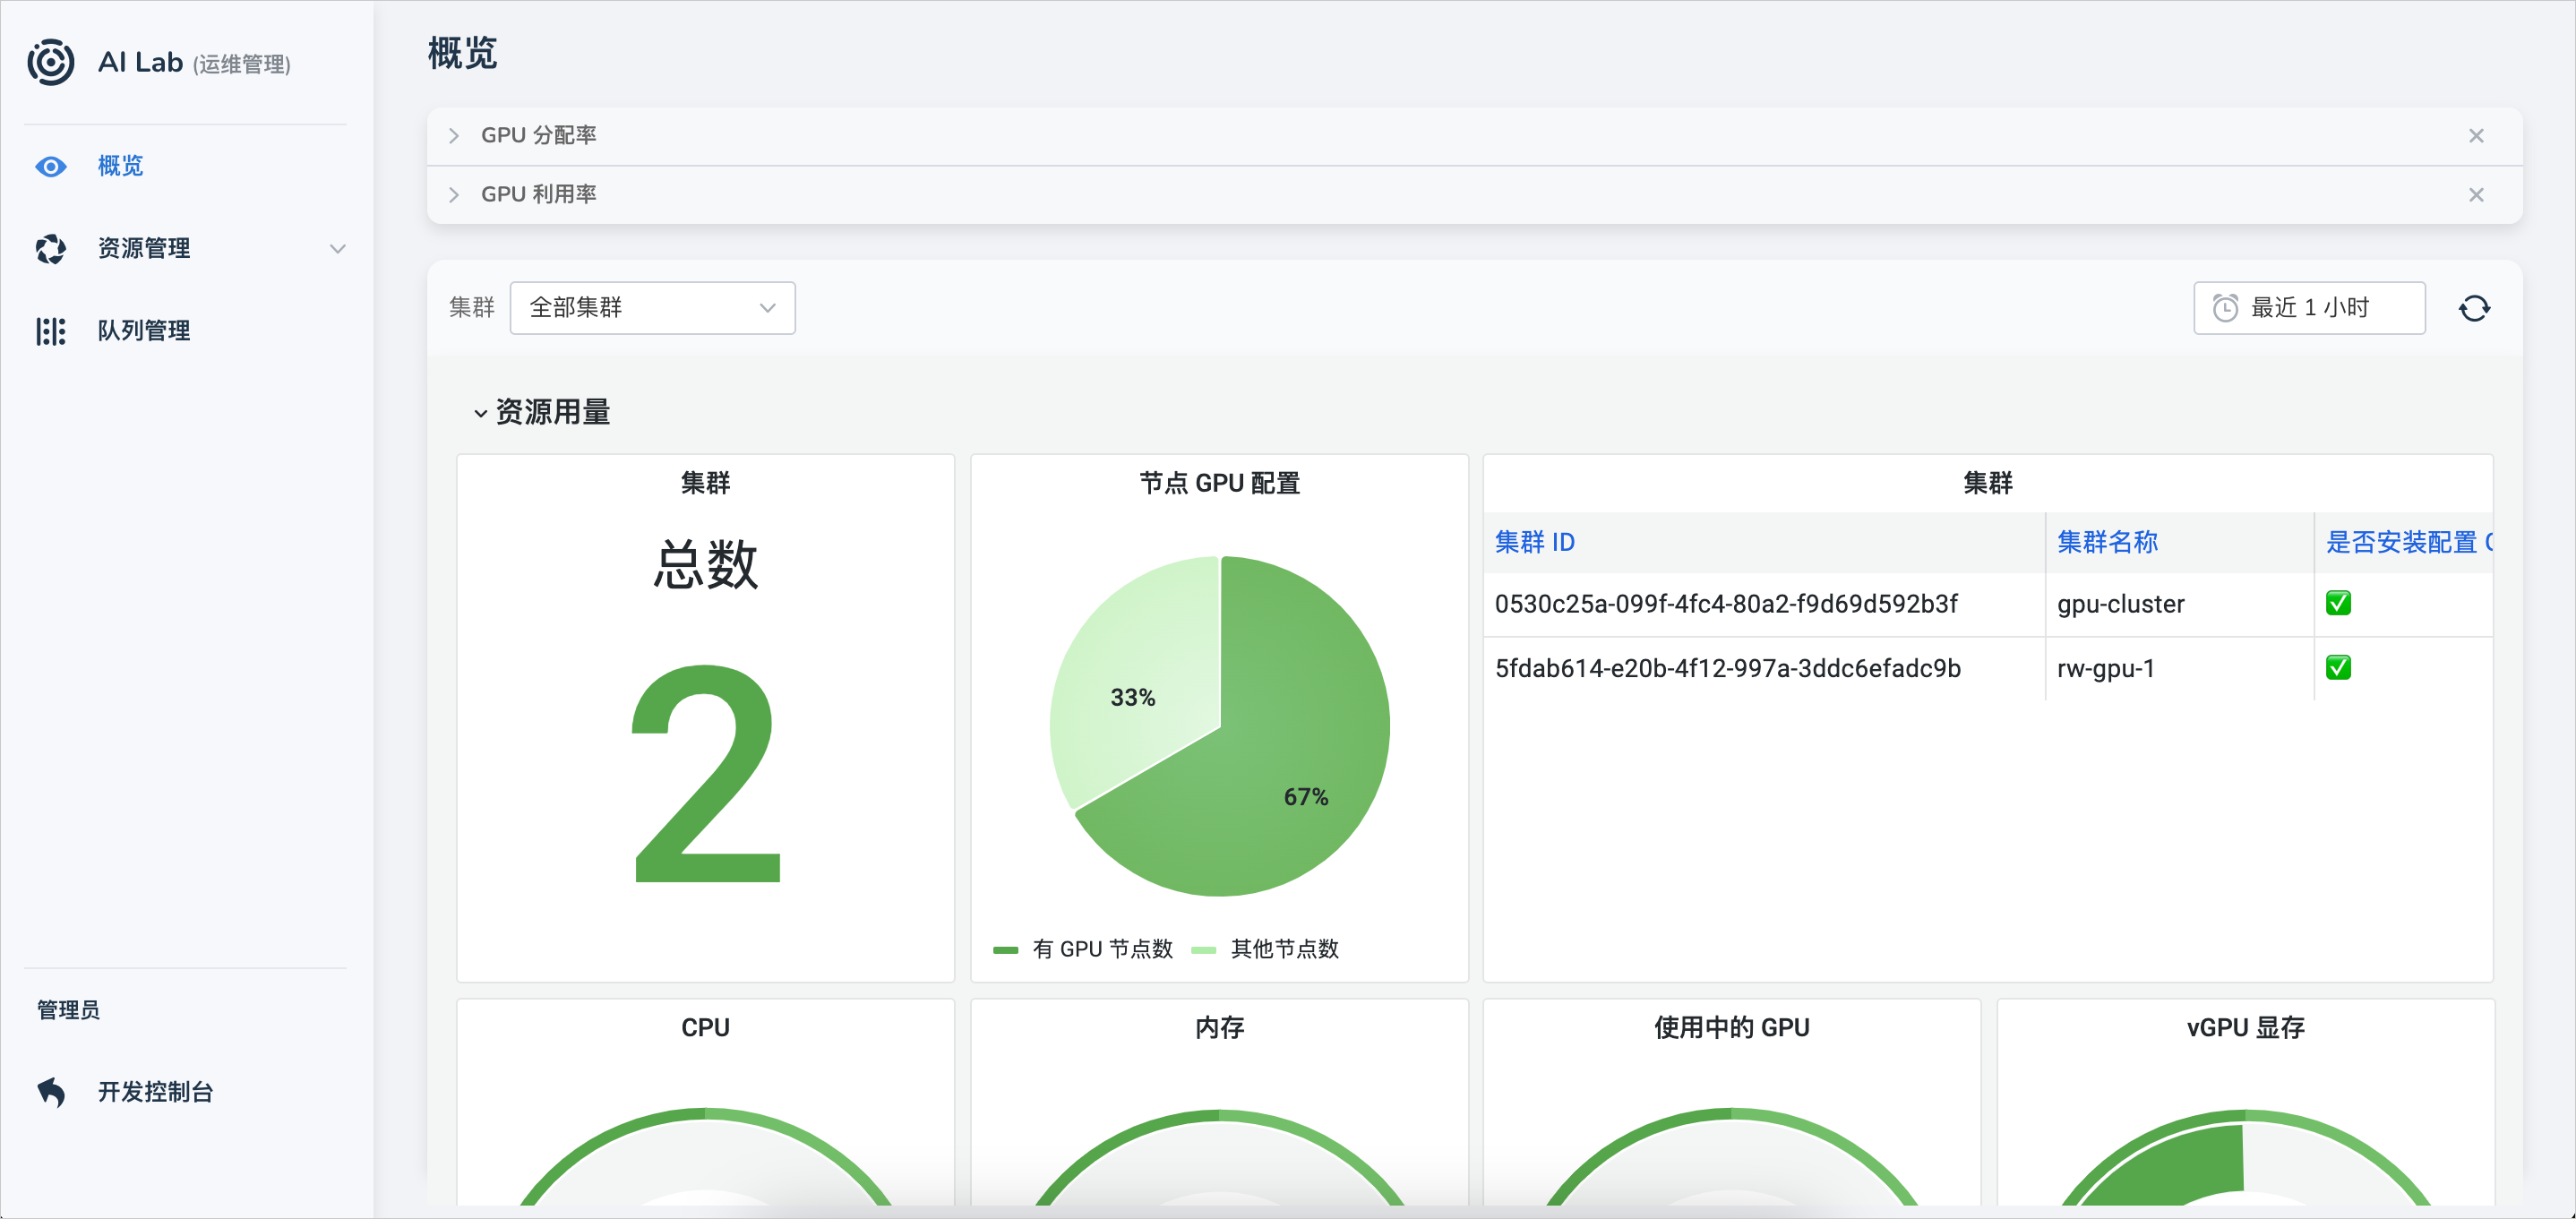Click the rw-gpu-1 name cell
The image size is (2576, 1219).
(x=2105, y=668)
